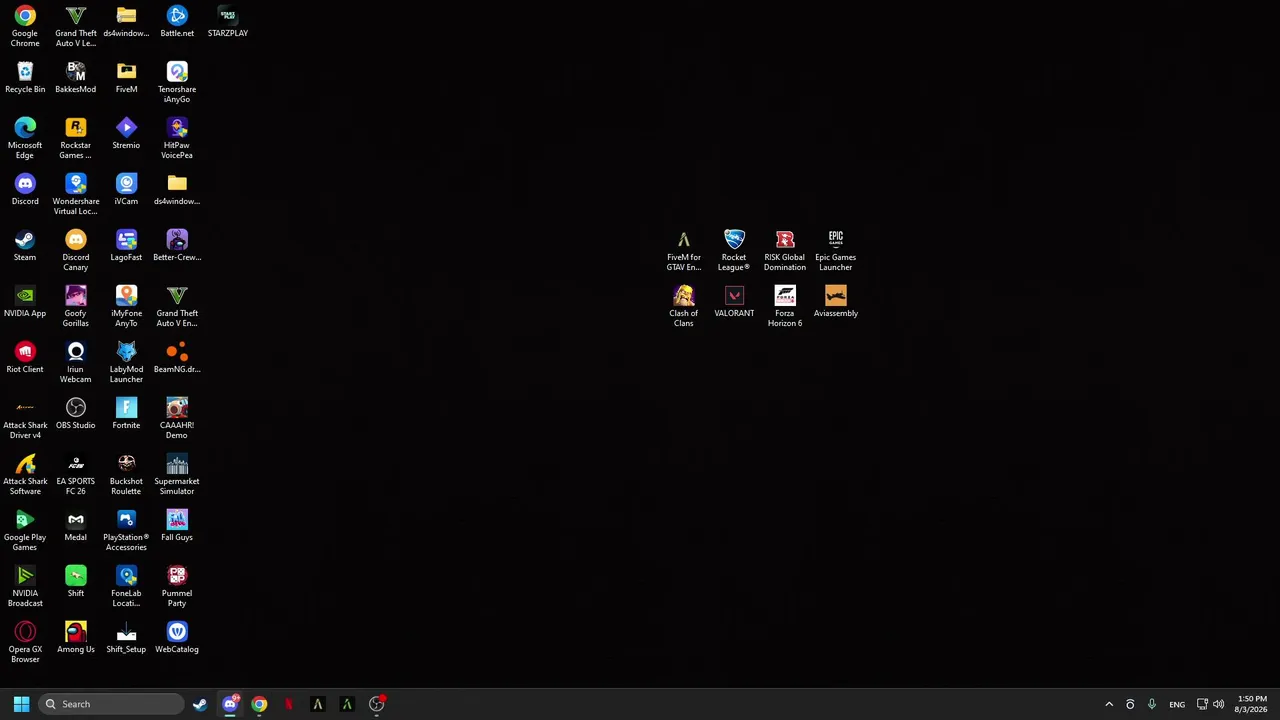The image size is (1280, 720).
Task: Select the LagoFast desktop icon
Action: [x=126, y=245]
